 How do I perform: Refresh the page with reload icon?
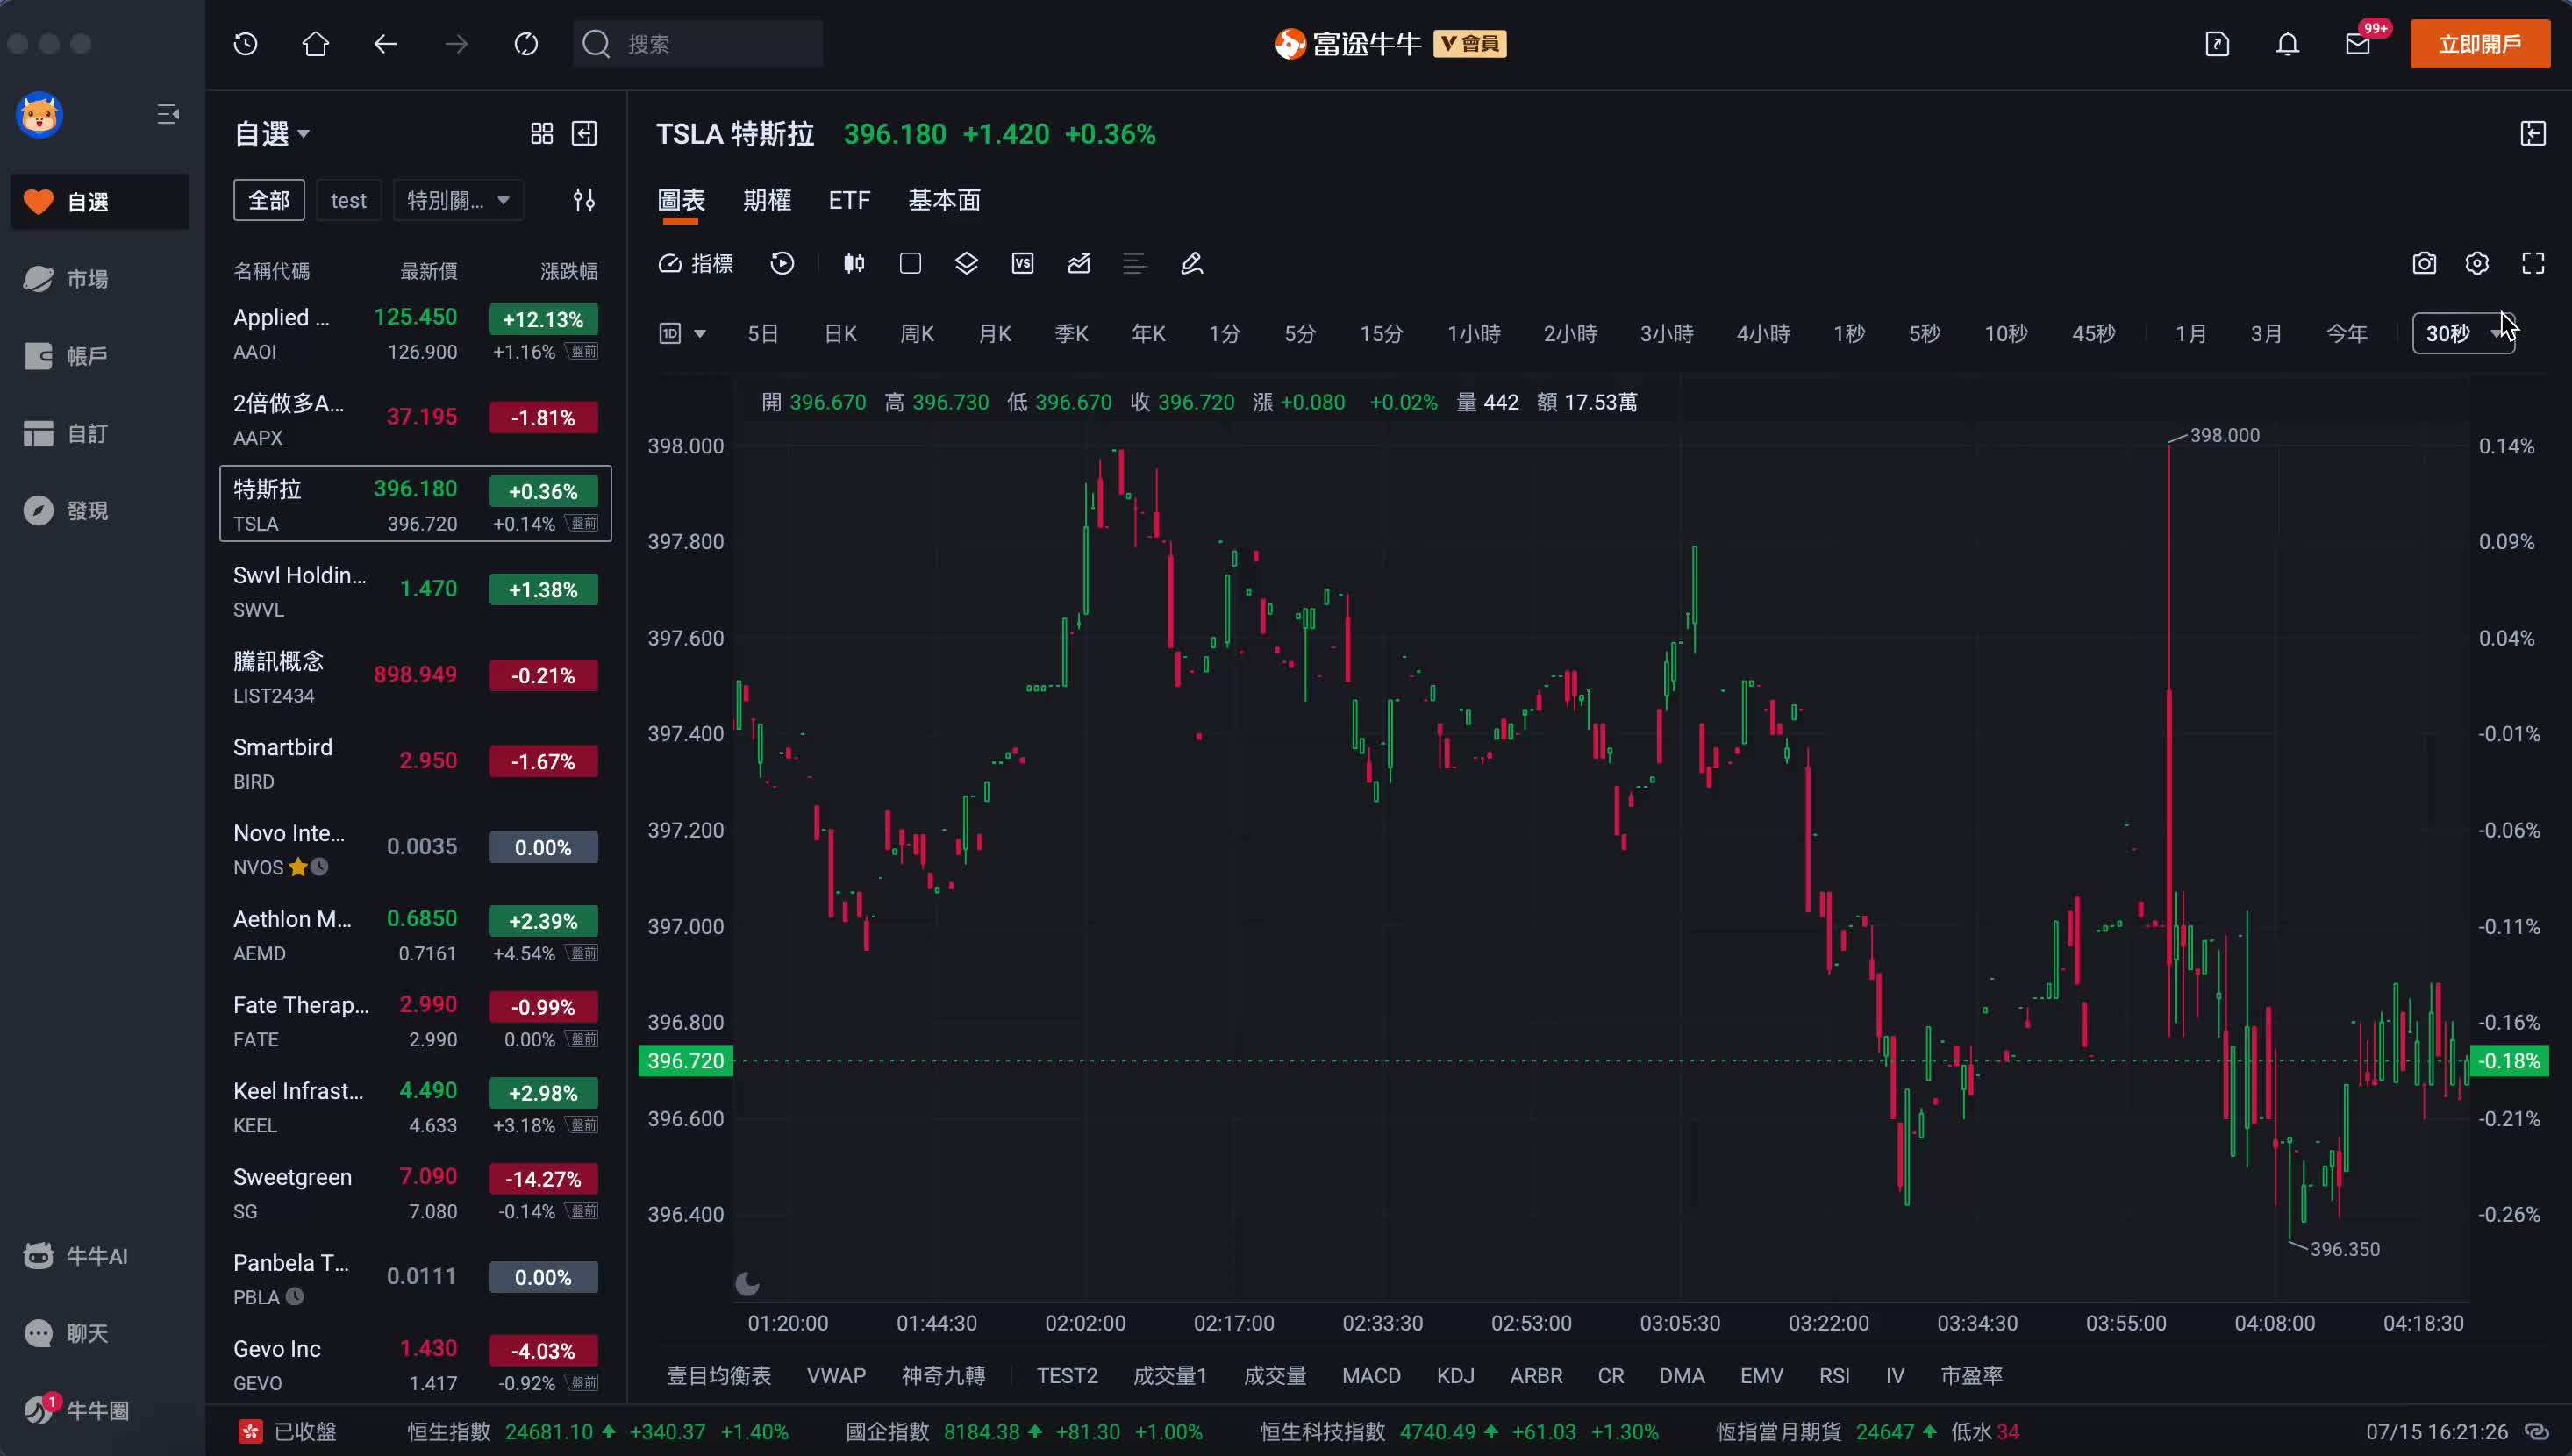[x=526, y=44]
